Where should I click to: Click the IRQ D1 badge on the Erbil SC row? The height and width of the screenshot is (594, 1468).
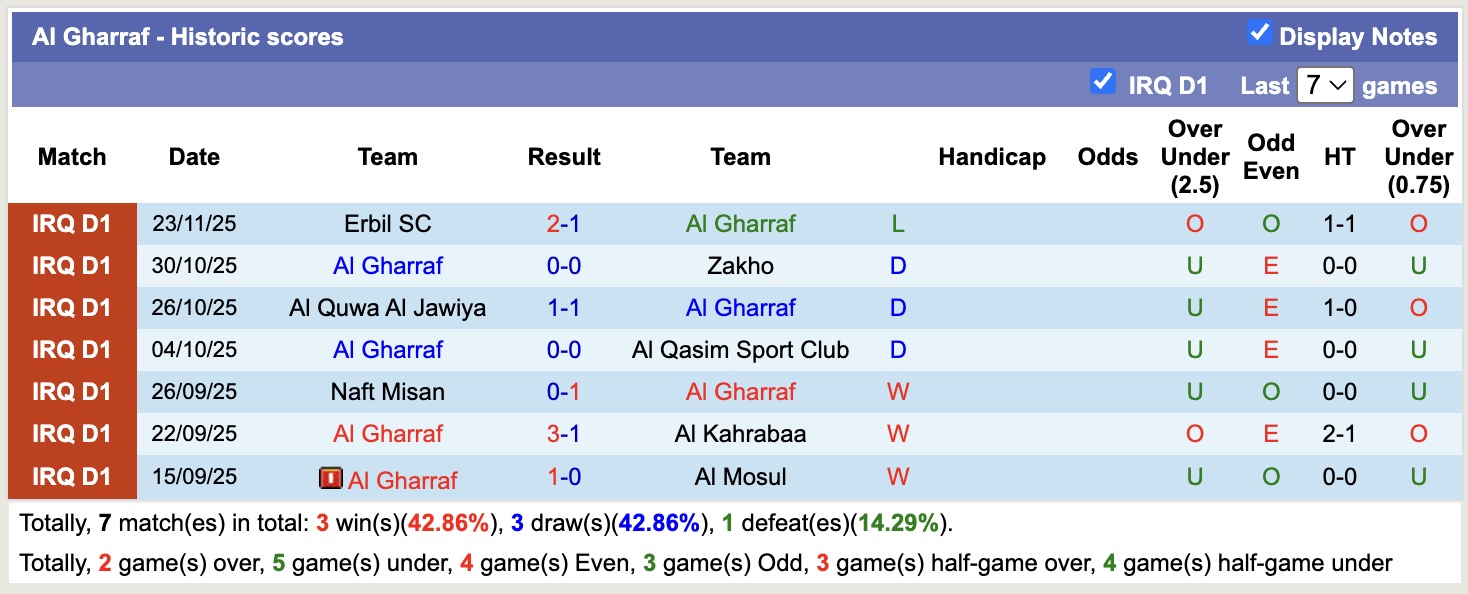click(x=72, y=223)
